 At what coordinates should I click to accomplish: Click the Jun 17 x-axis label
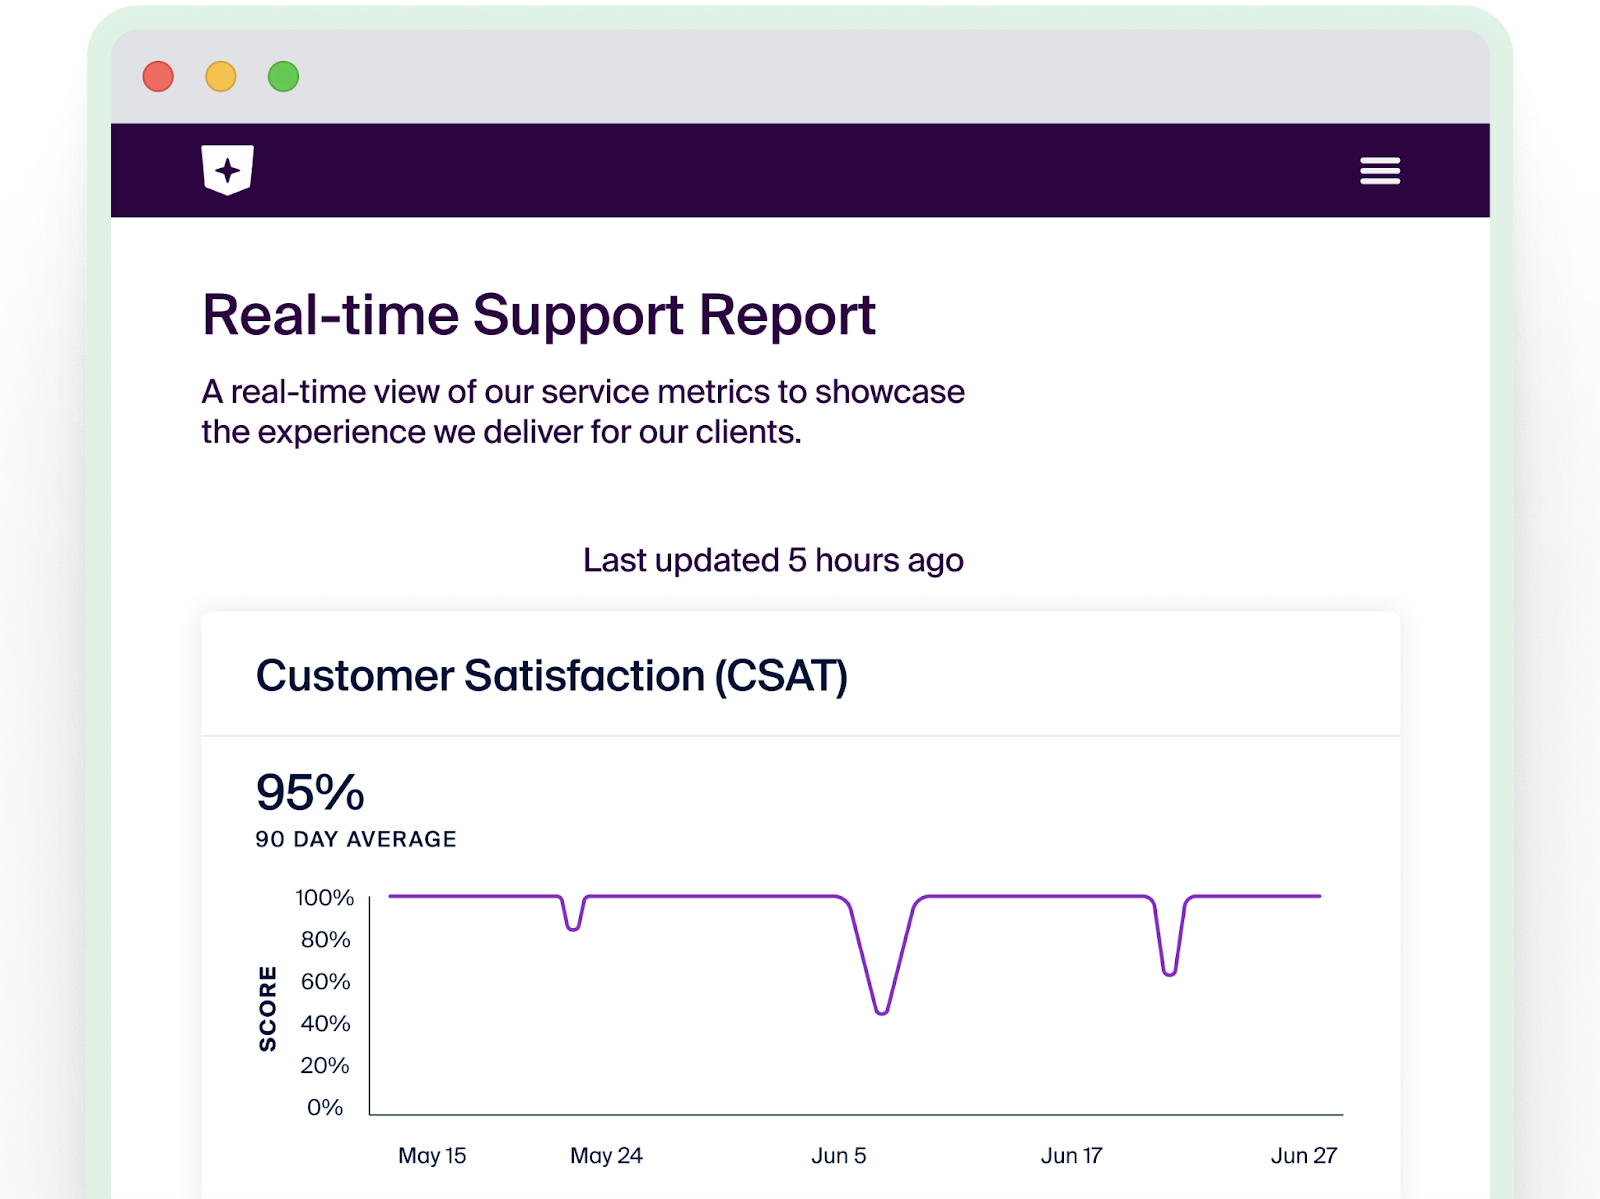click(x=1072, y=1156)
